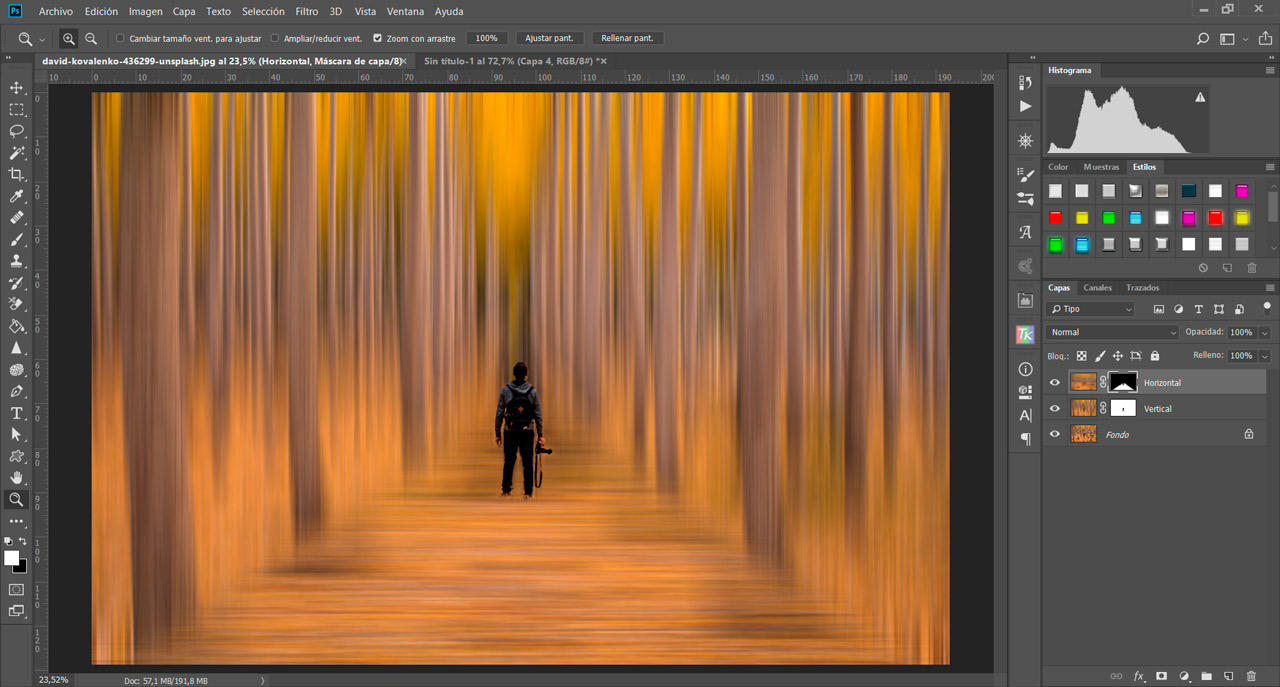Delete layer using trash icon in Capas panel

tap(1251, 677)
